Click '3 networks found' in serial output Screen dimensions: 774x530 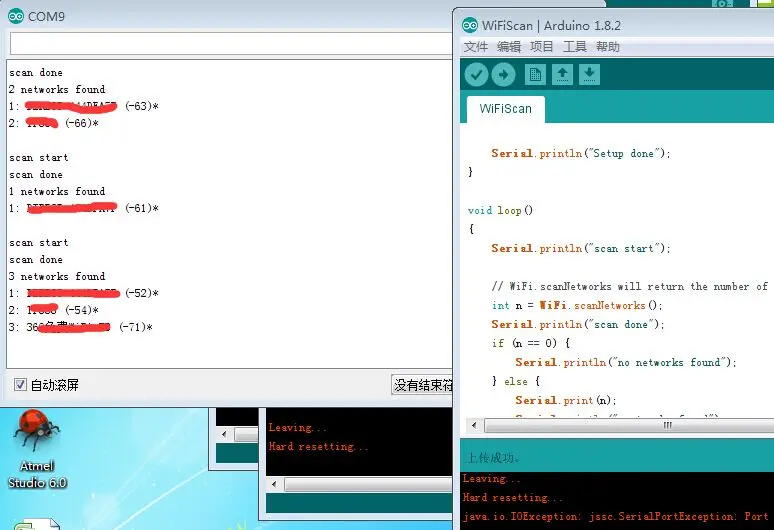click(57, 276)
